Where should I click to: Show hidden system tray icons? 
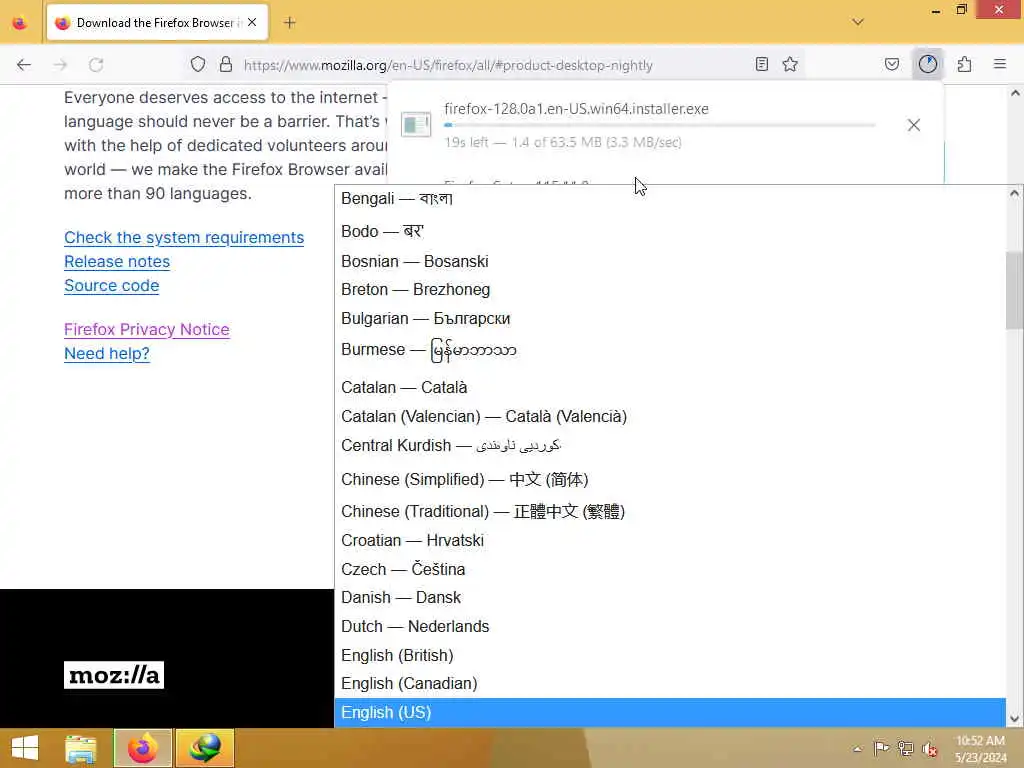[857, 749]
